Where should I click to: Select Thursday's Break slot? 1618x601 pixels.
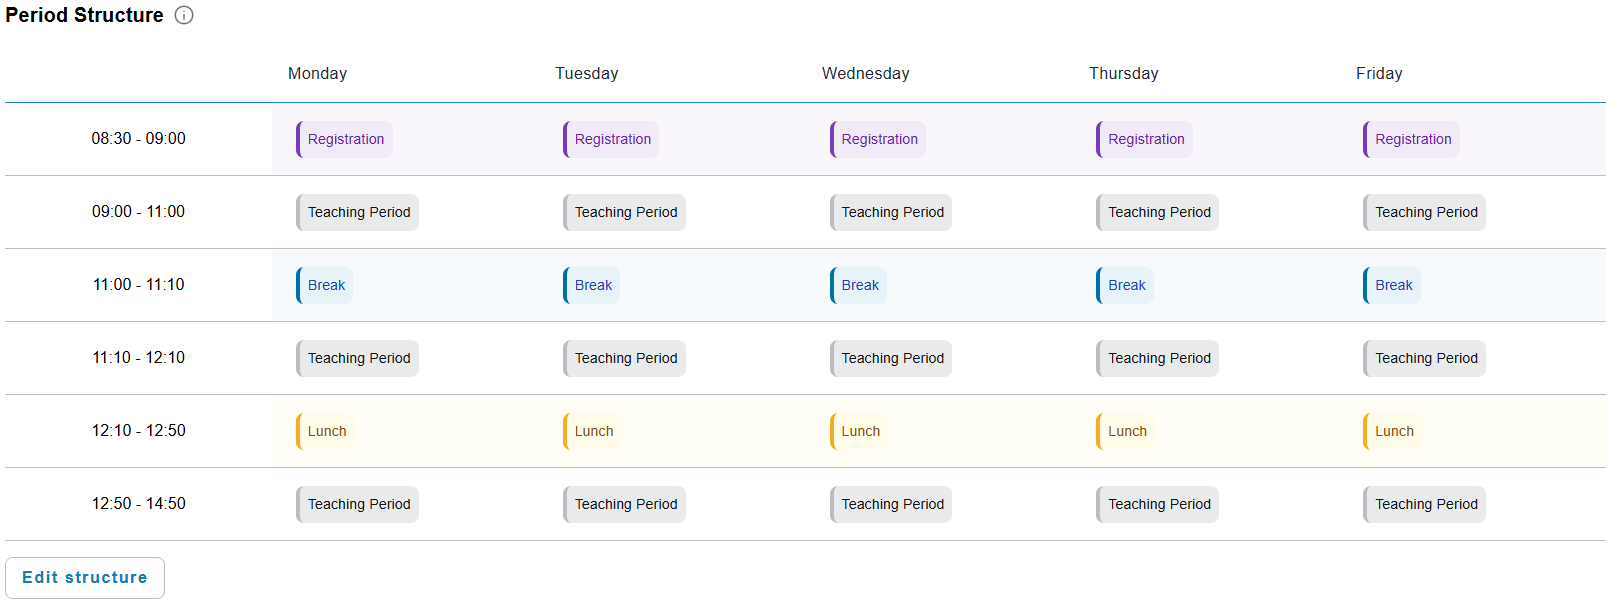(1125, 285)
